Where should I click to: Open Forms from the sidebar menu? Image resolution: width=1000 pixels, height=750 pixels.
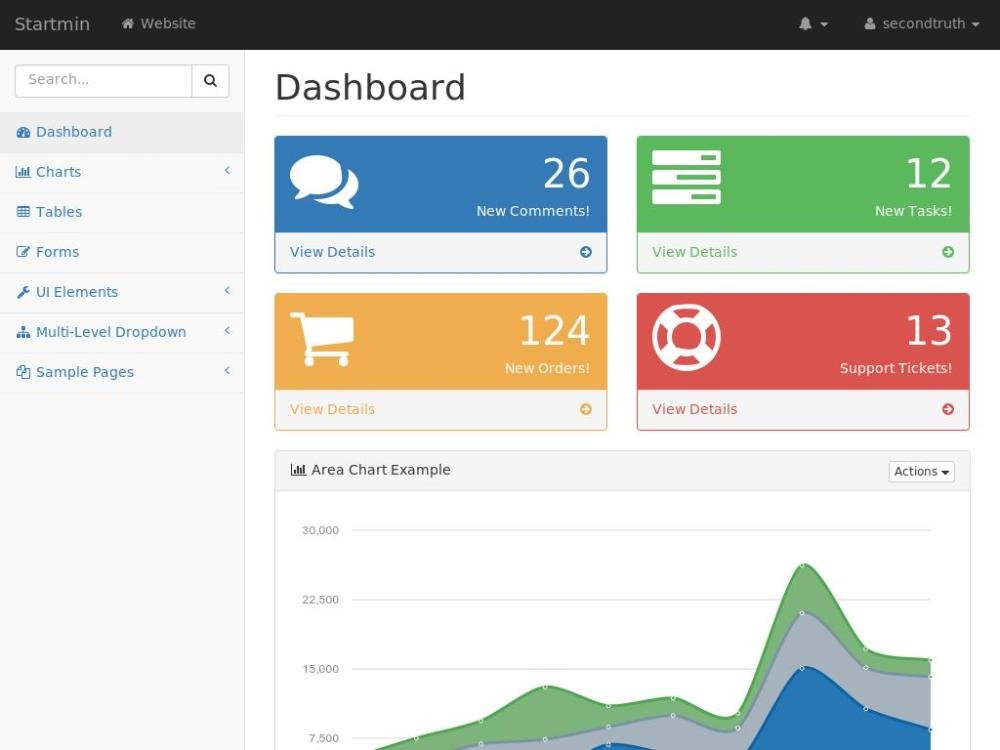(x=57, y=252)
